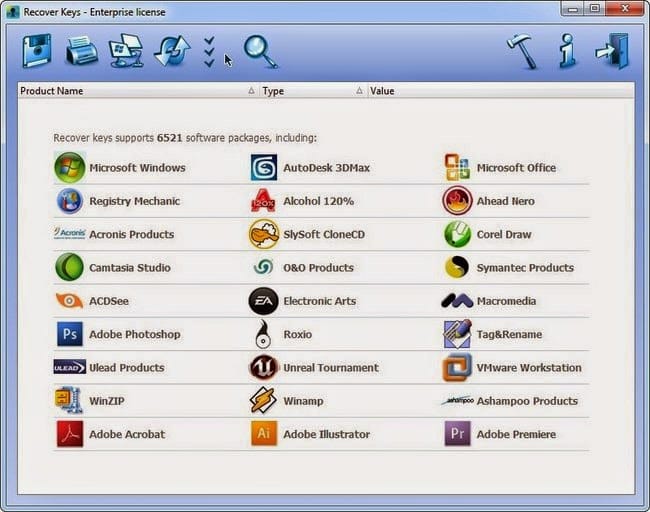This screenshot has height=512, width=650.
Task: Click the 'VMware Workstation' text label
Action: pyautogui.click(x=529, y=368)
